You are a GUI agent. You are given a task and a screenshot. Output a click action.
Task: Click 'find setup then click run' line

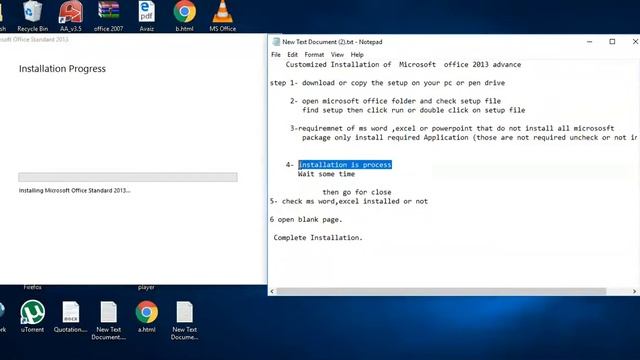tap(413, 110)
